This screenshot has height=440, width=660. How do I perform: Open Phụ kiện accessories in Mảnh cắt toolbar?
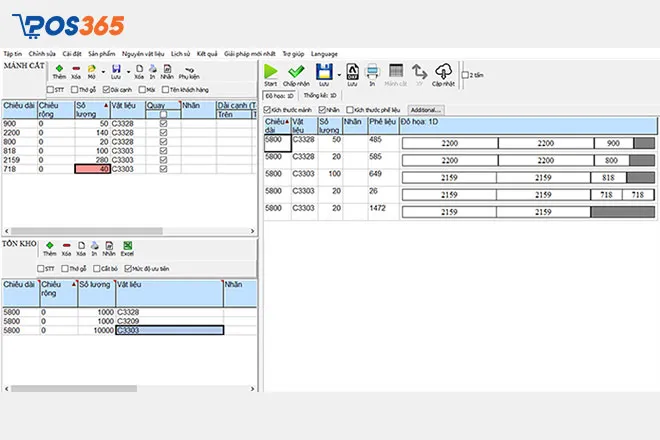190,70
